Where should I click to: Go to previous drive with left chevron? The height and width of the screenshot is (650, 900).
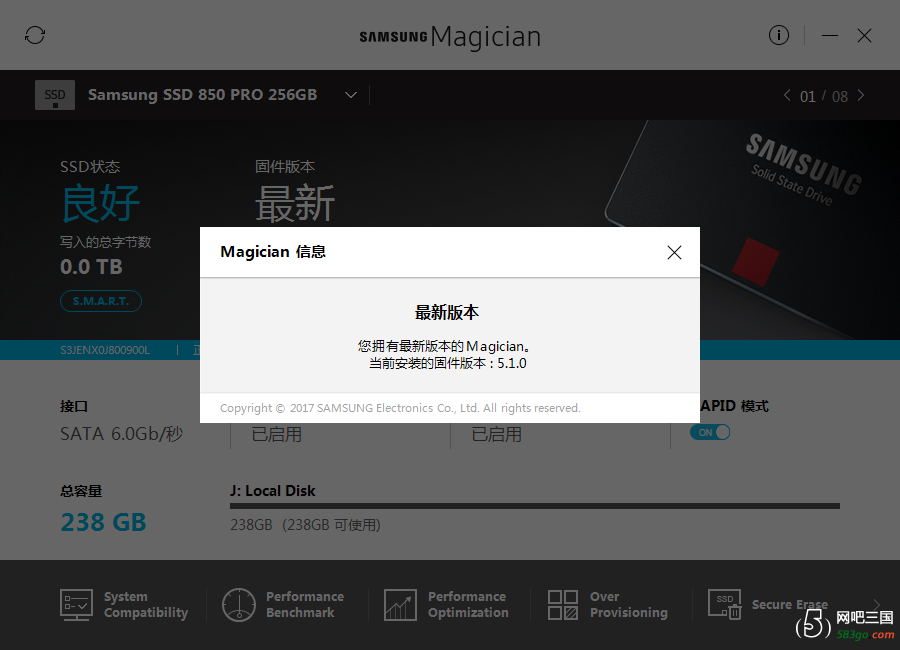pos(787,95)
